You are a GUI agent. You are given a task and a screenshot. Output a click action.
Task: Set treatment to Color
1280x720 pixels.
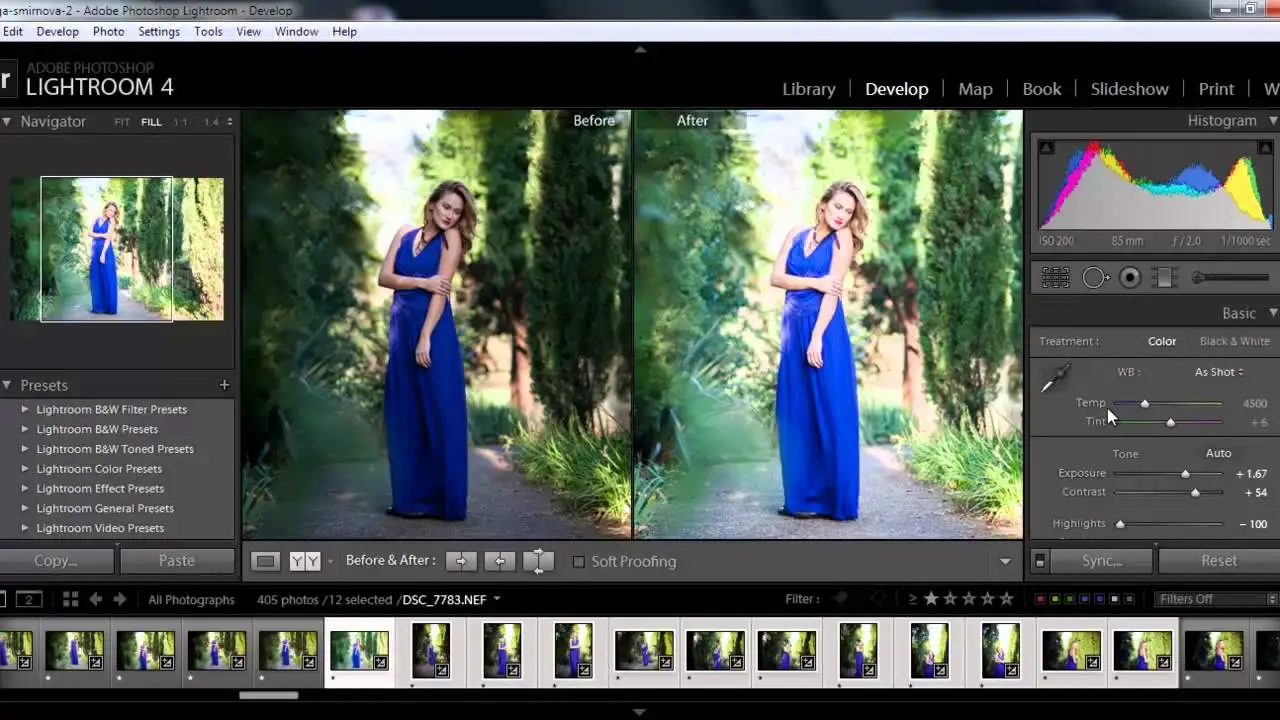(1162, 341)
